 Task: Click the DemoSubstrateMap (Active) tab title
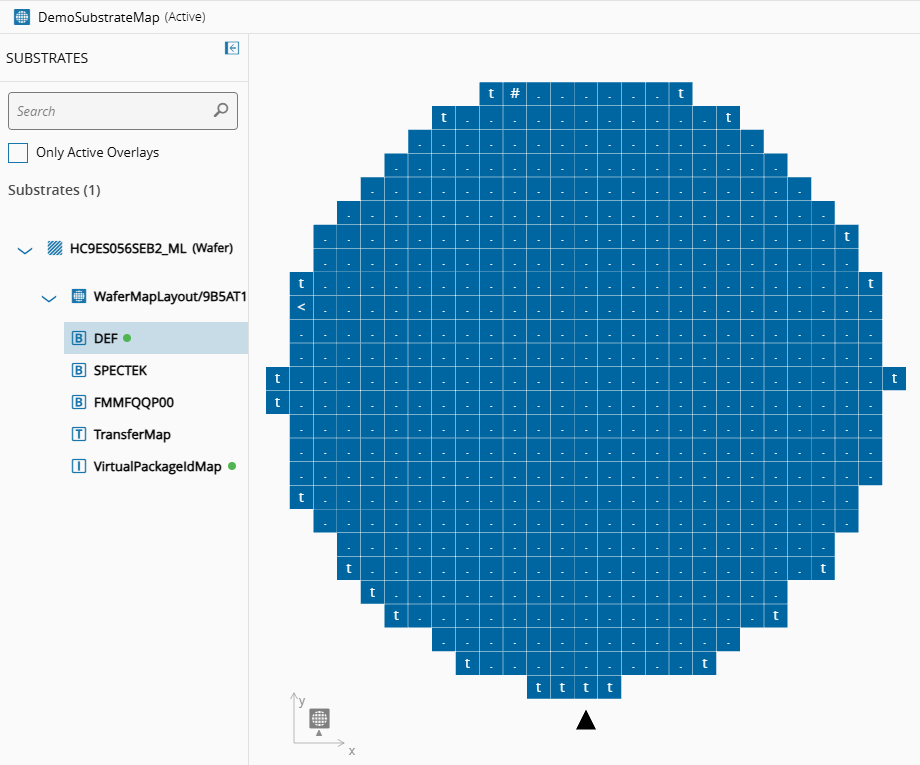pyautogui.click(x=121, y=17)
